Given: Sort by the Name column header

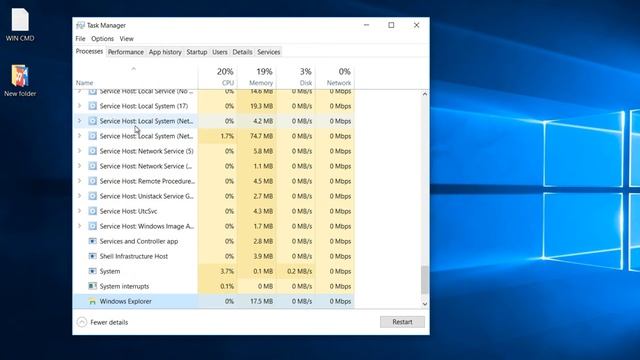Looking at the screenshot, I should 136,77.
